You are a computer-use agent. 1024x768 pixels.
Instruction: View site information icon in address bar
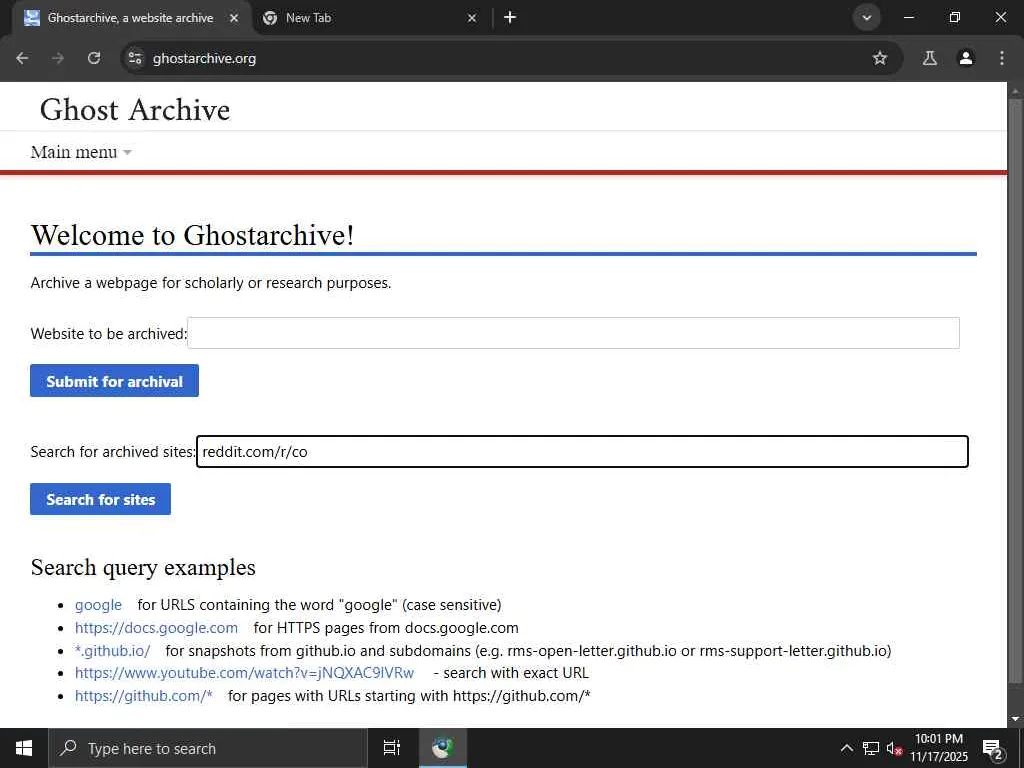(x=135, y=58)
